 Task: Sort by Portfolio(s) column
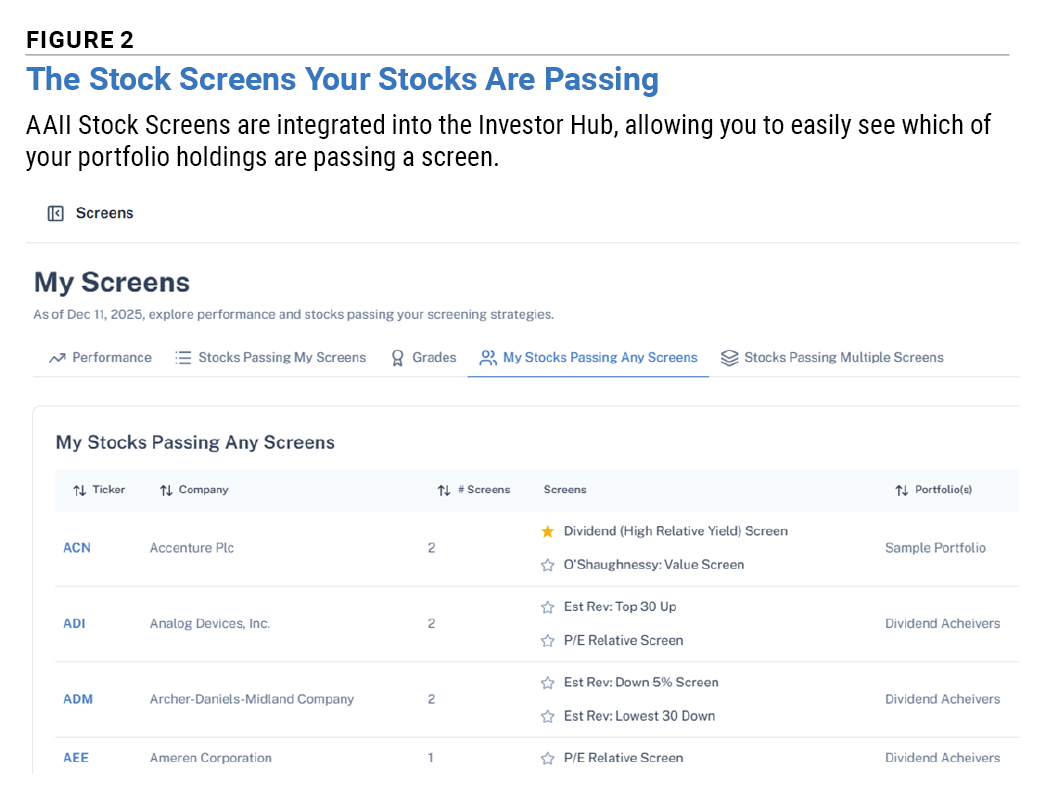934,490
